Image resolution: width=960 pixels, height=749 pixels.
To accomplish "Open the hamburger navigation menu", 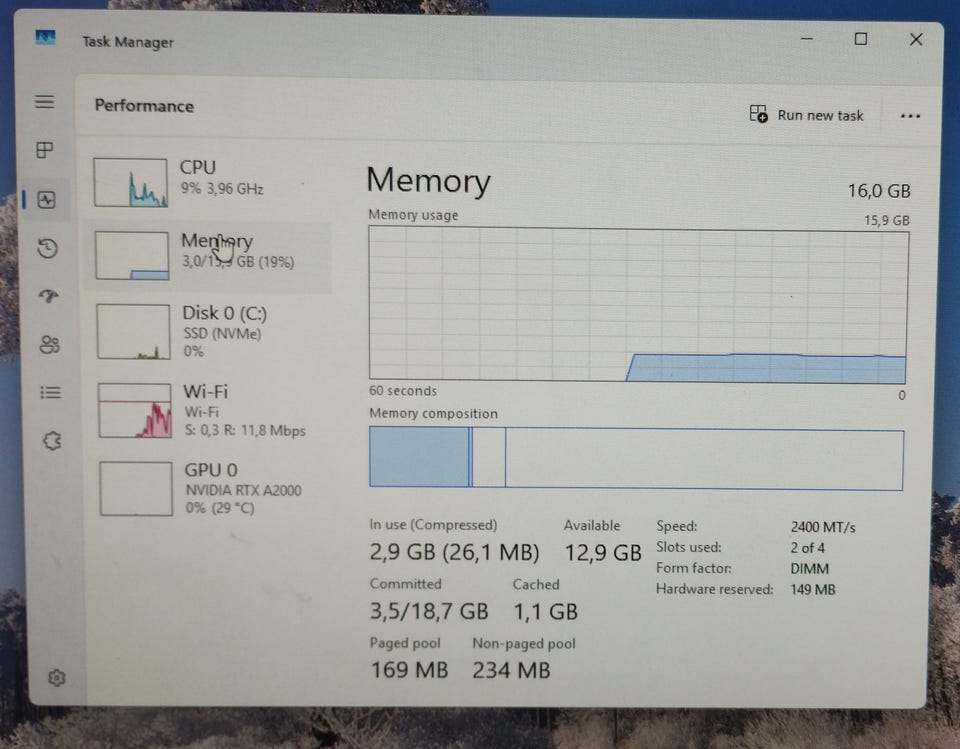I will pyautogui.click(x=44, y=101).
